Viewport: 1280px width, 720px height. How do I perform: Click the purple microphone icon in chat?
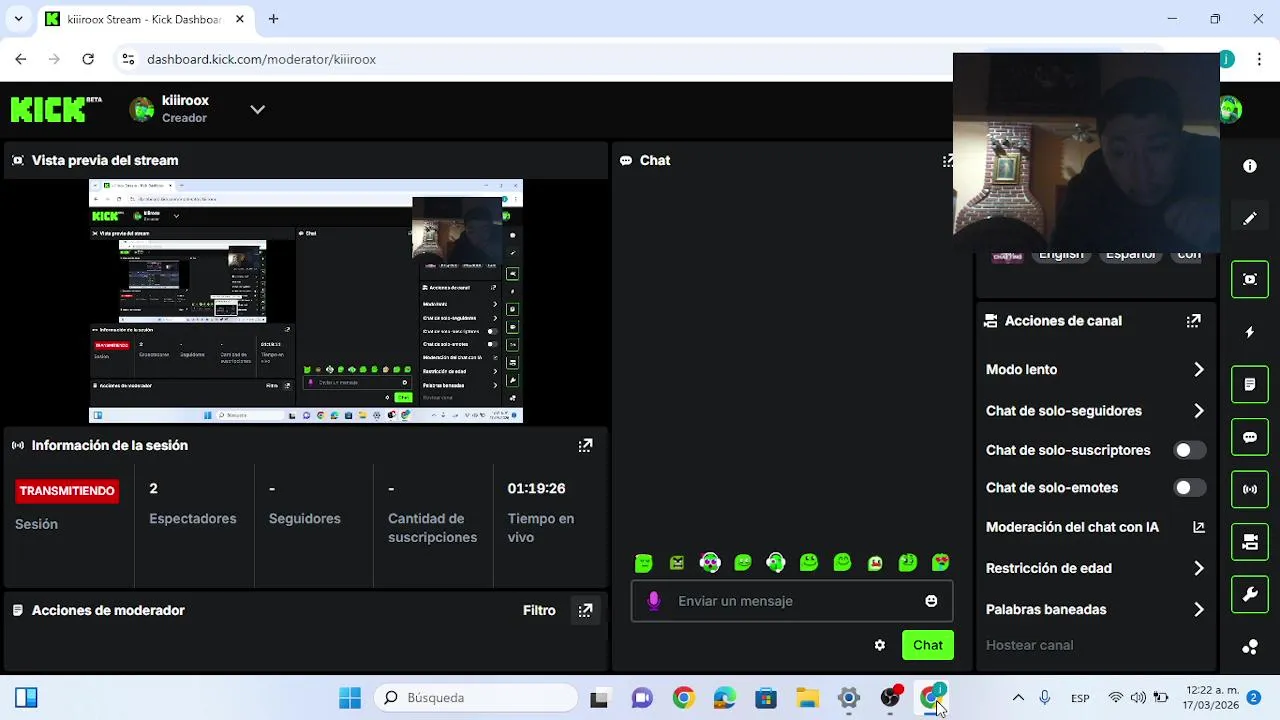(x=654, y=601)
